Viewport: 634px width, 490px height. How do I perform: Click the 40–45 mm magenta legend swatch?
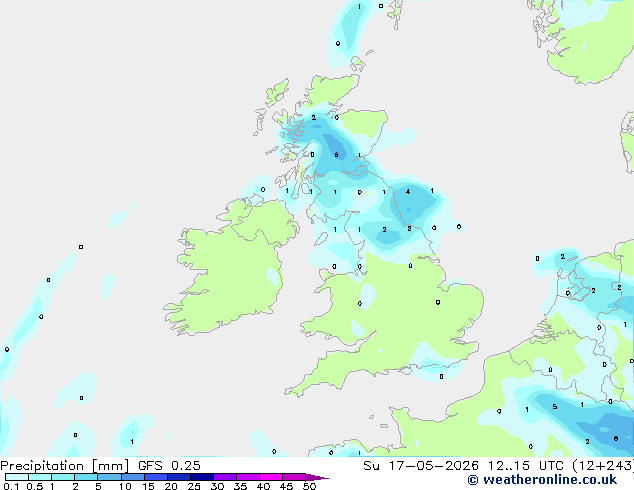tap(271, 477)
